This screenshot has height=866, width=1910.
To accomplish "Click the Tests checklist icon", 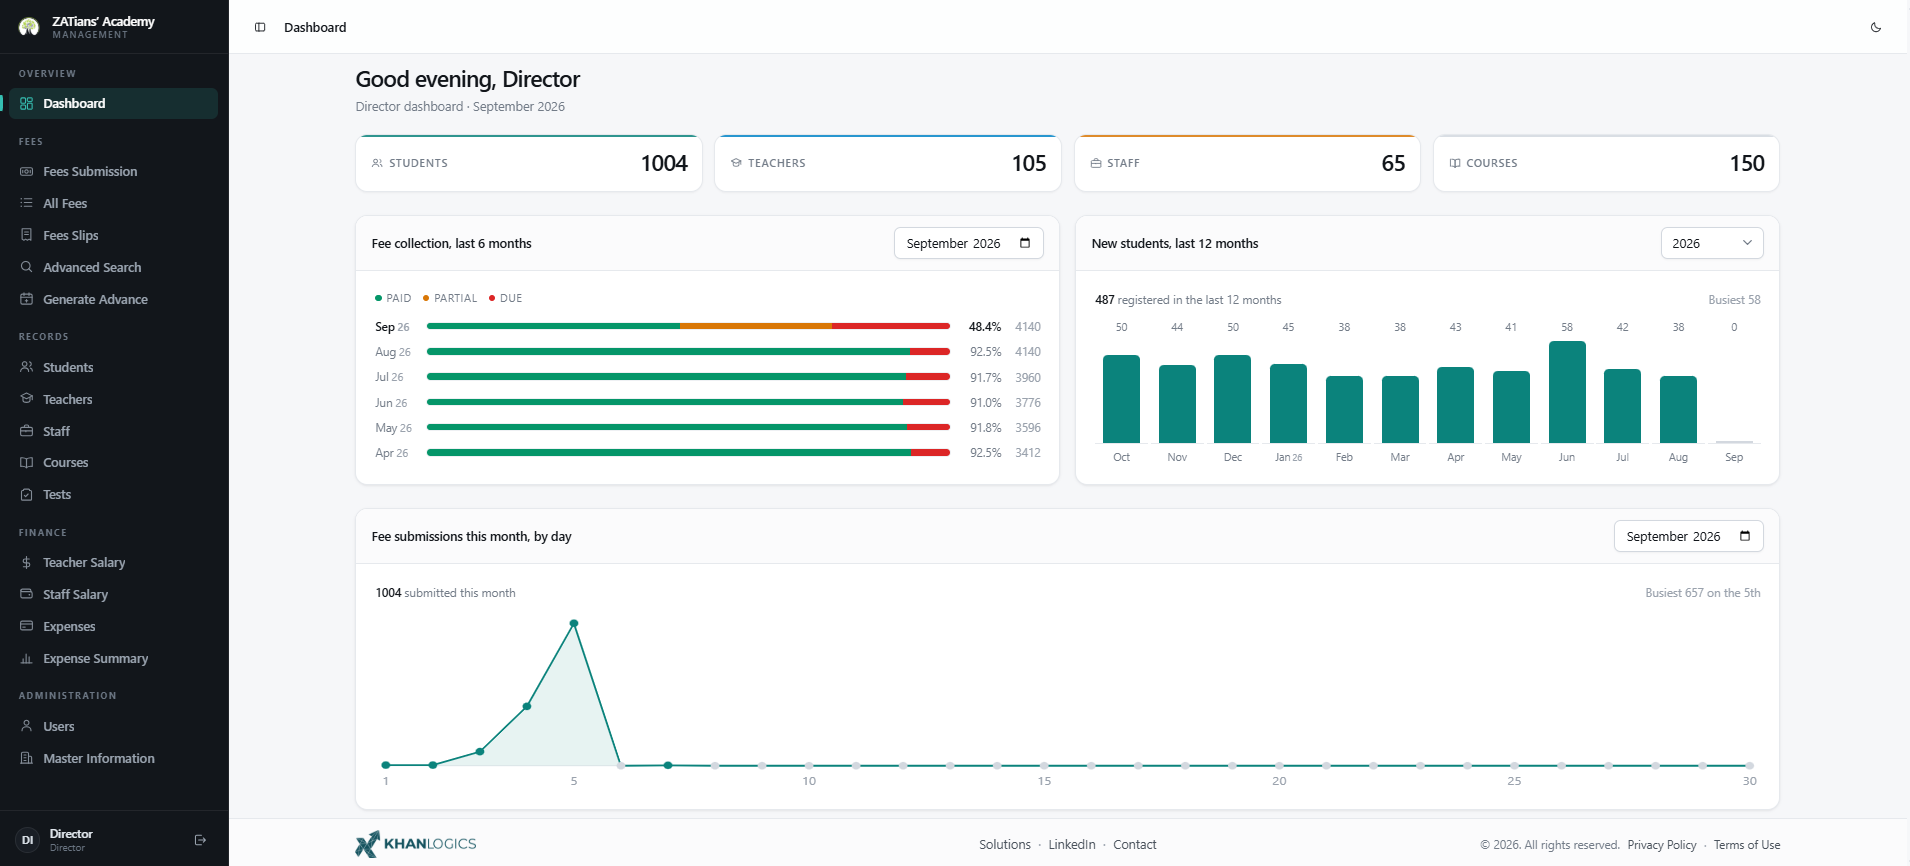I will [x=27, y=494].
